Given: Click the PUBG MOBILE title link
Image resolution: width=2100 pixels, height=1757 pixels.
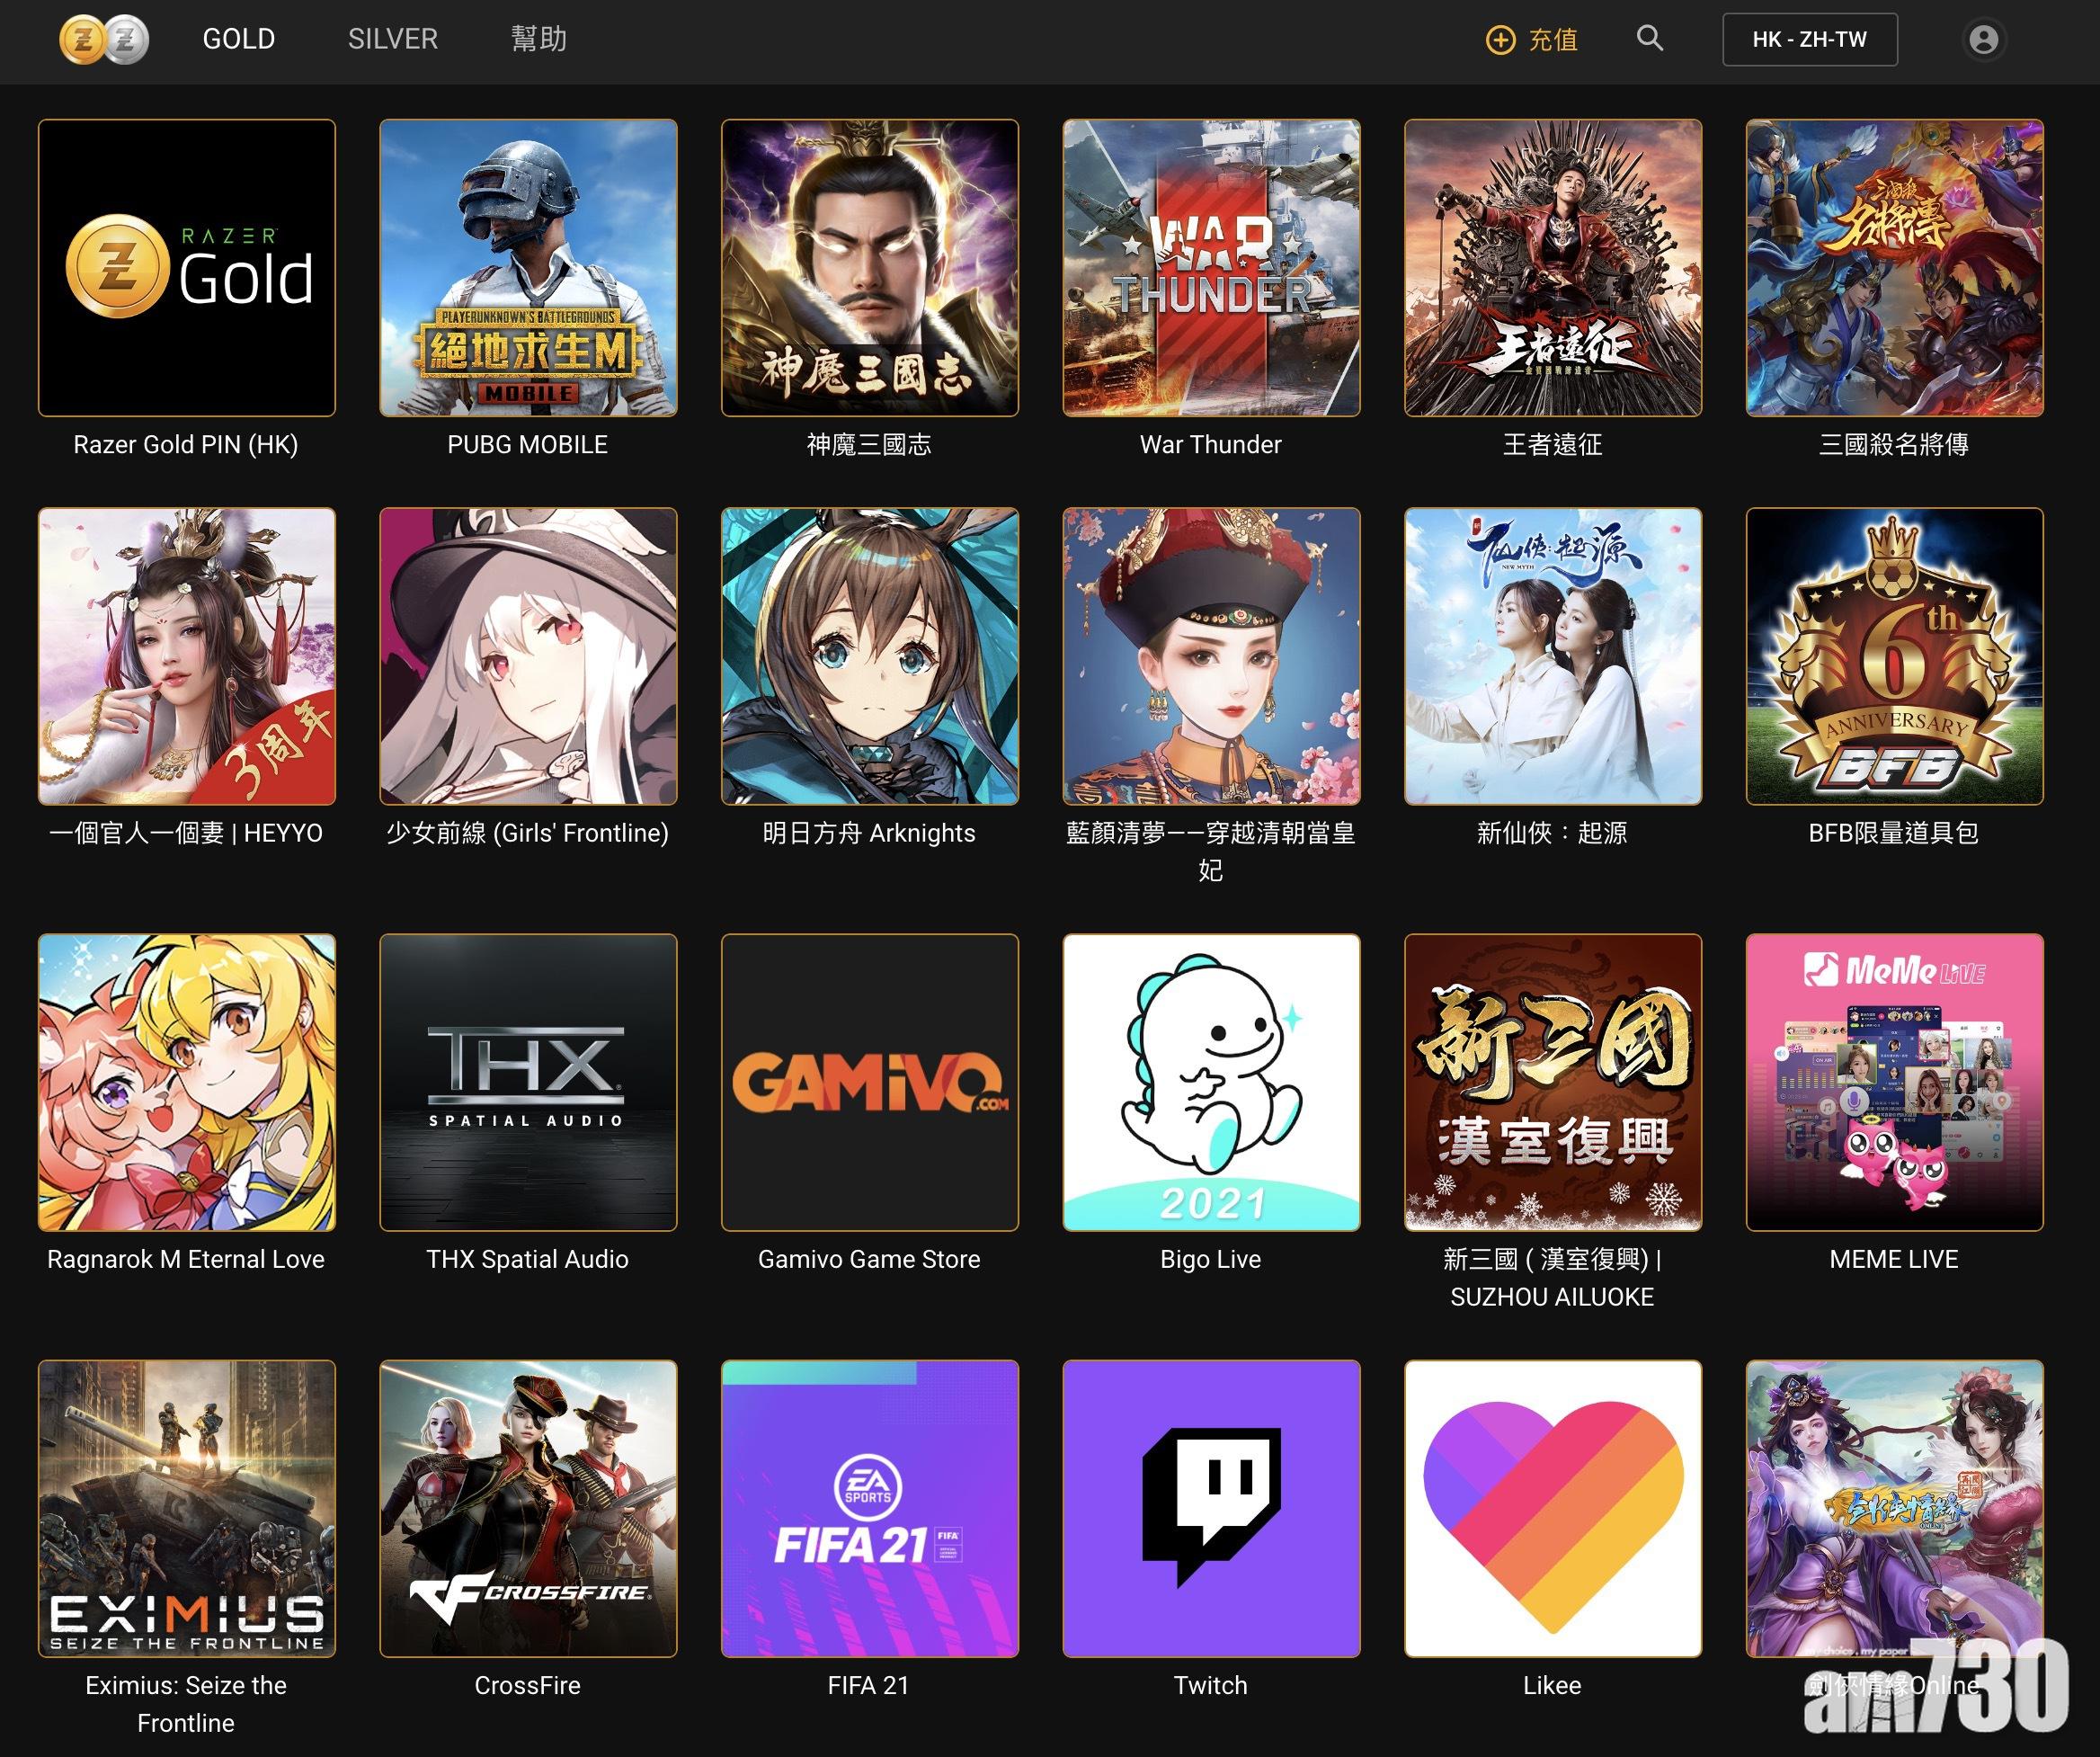Looking at the screenshot, I should click(x=527, y=445).
